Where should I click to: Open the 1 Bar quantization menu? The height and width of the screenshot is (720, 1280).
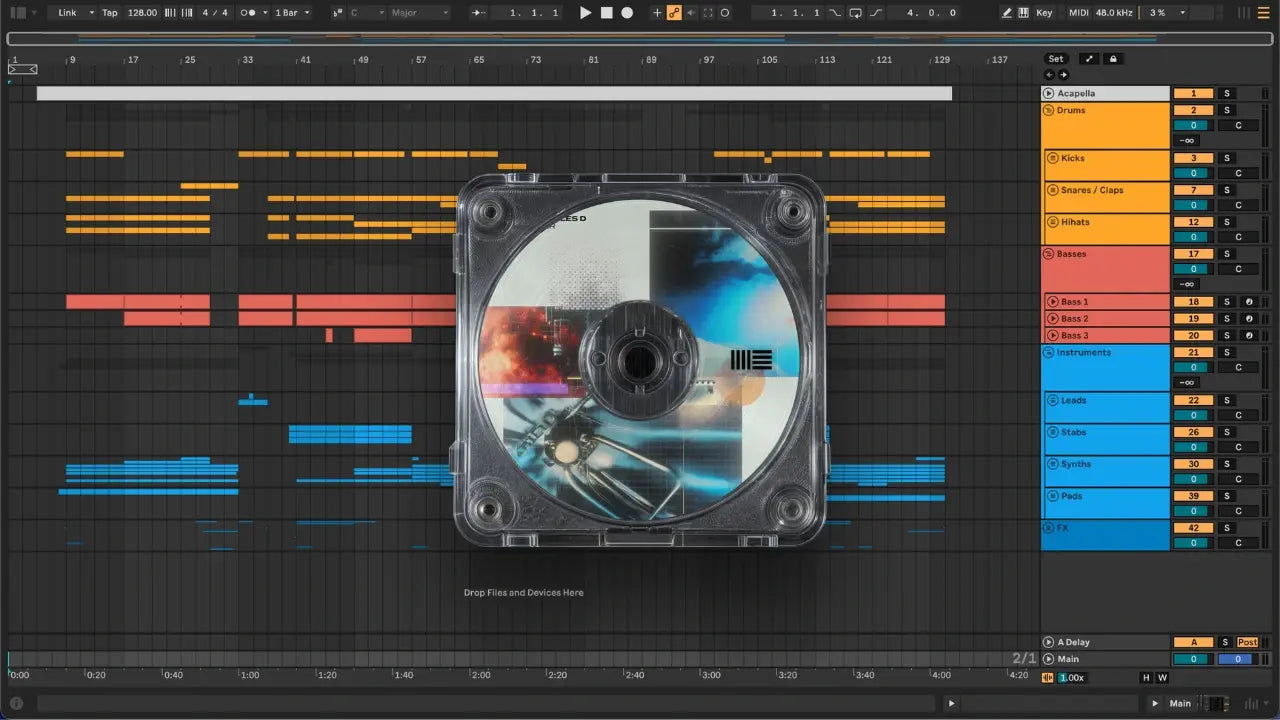(x=292, y=13)
